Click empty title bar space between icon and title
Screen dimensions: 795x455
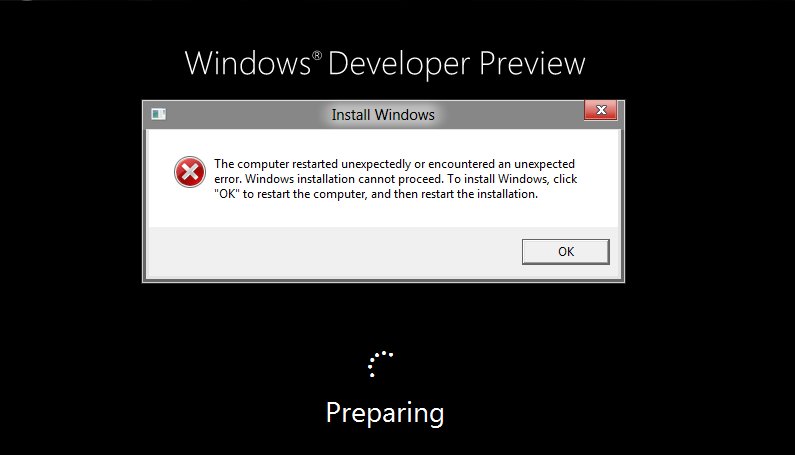(x=248, y=115)
